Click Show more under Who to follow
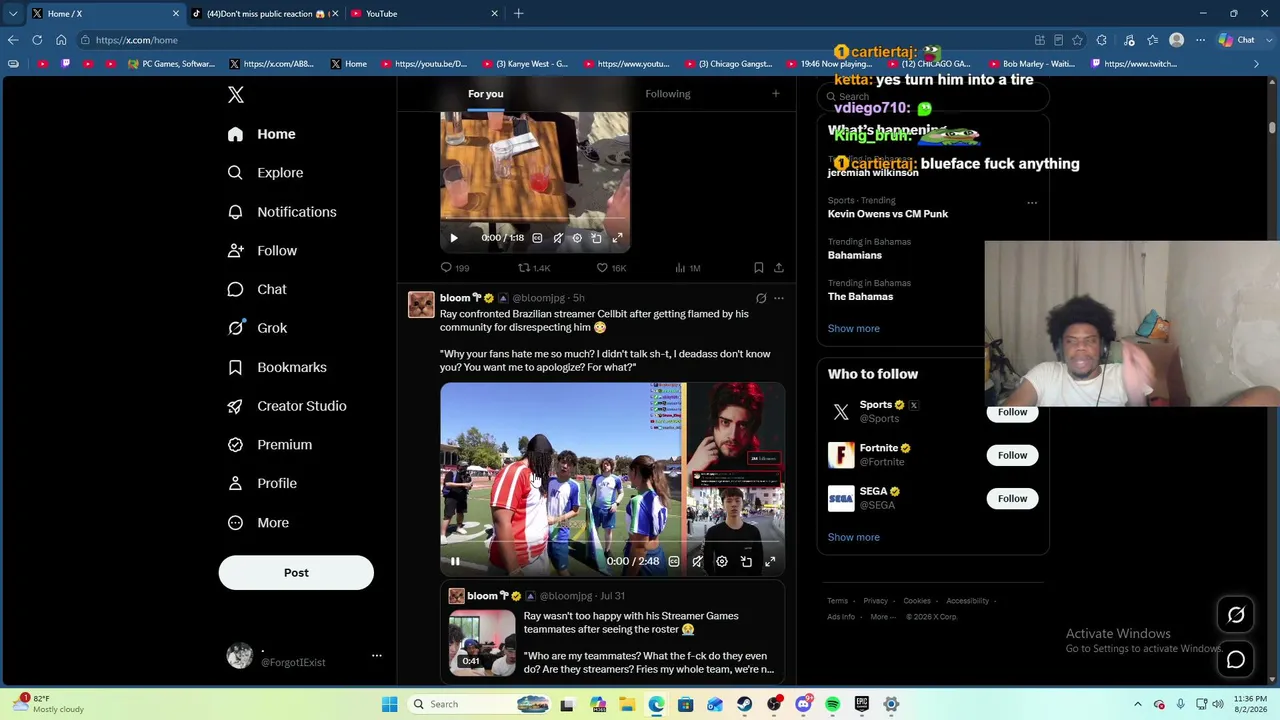Viewport: 1280px width, 720px height. (854, 537)
